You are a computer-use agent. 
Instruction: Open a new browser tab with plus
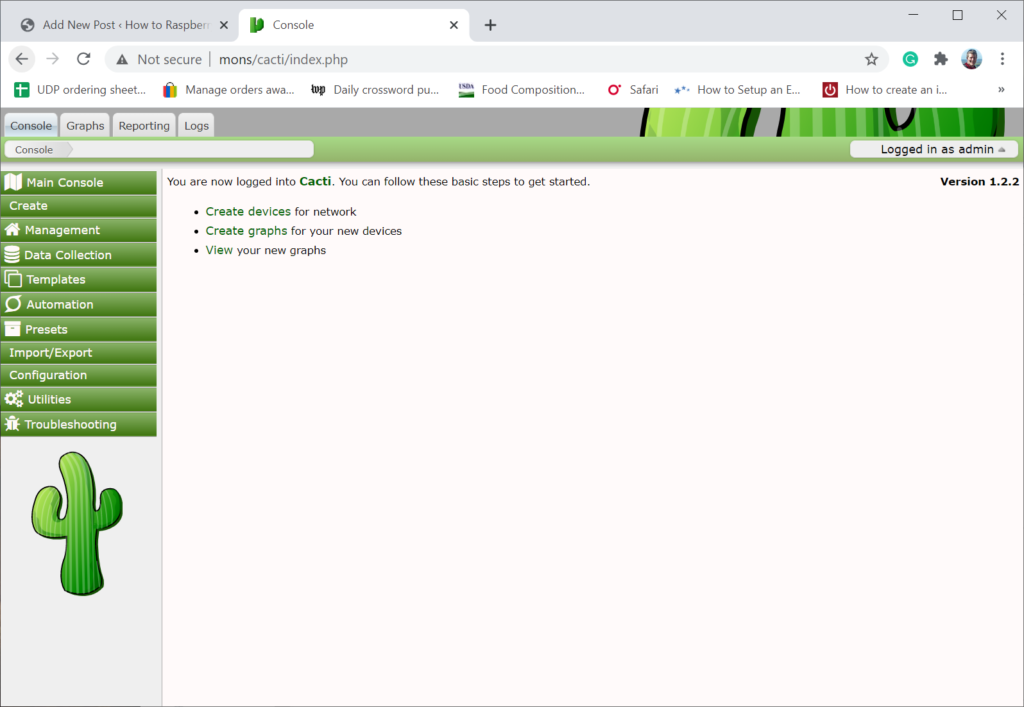click(x=490, y=25)
